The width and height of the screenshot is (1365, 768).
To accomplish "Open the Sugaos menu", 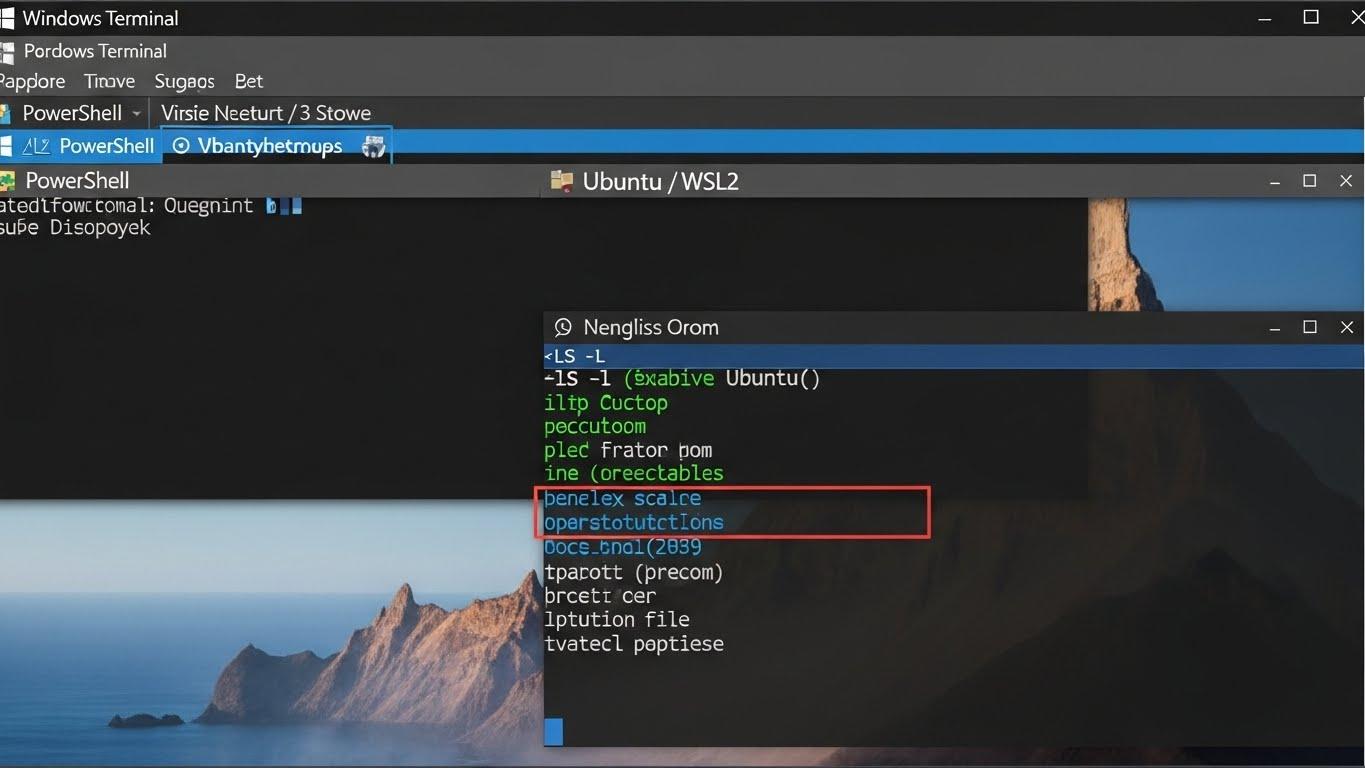I will pyautogui.click(x=184, y=81).
